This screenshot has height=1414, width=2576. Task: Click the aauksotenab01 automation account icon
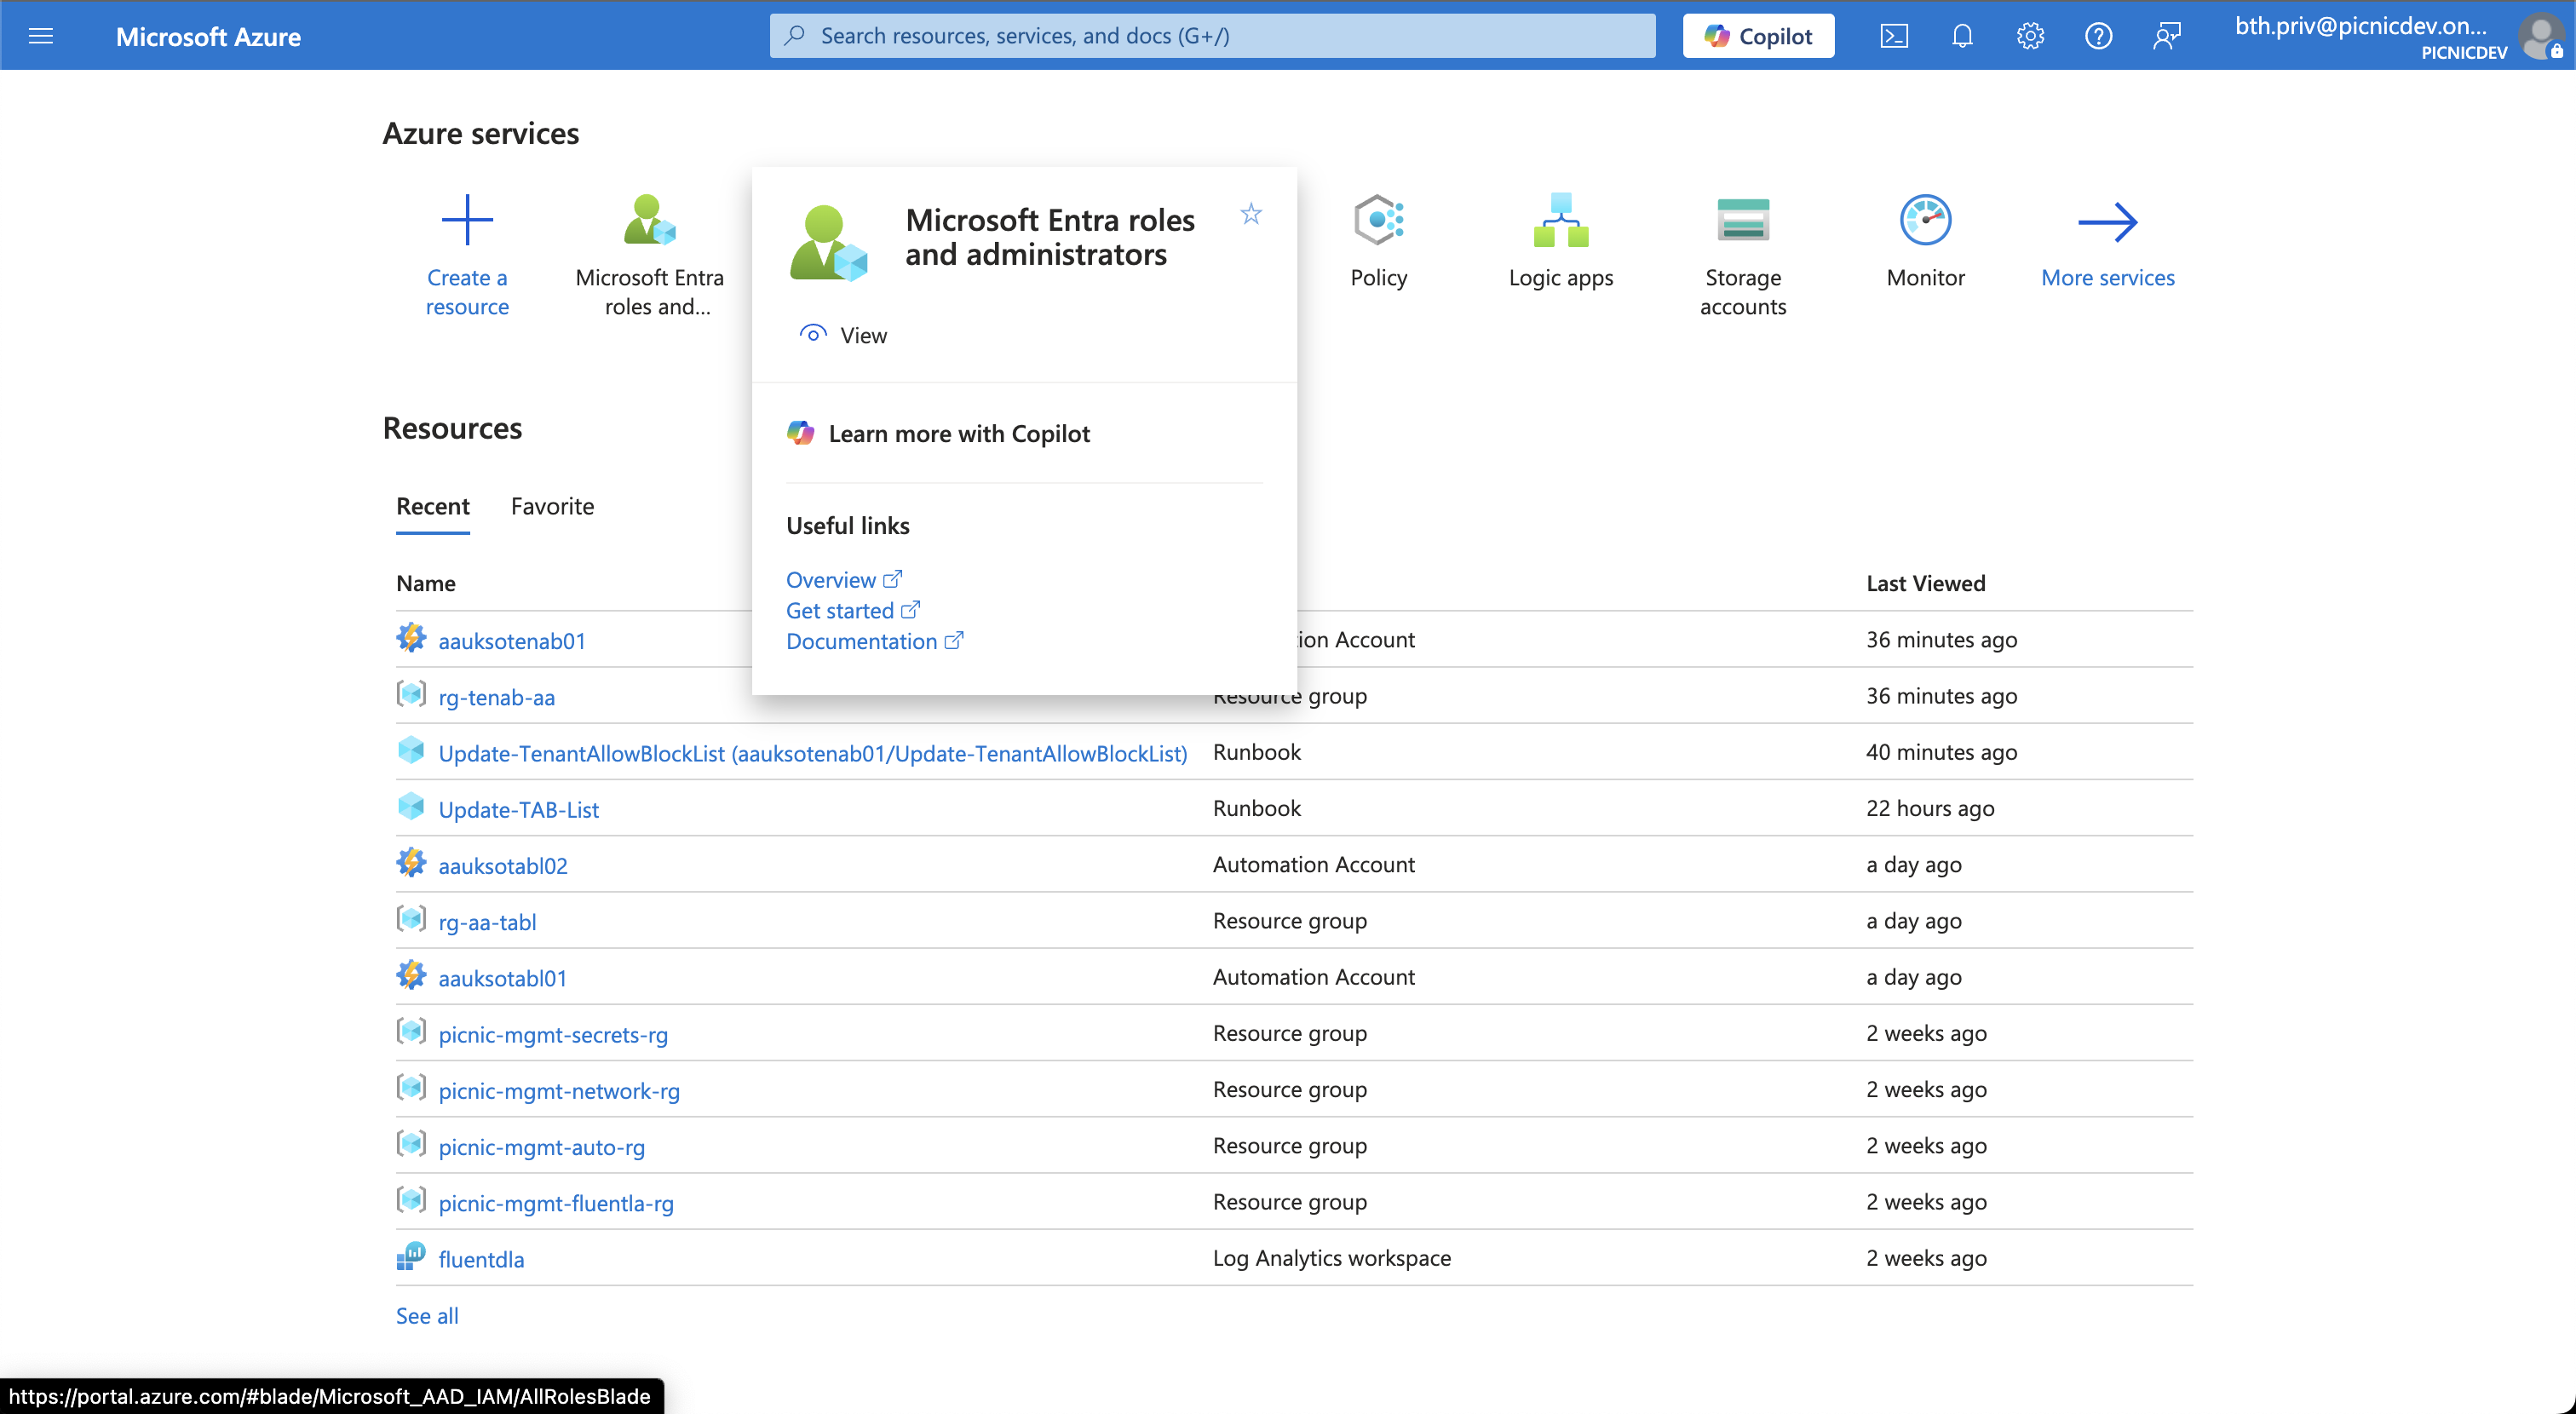pos(411,638)
